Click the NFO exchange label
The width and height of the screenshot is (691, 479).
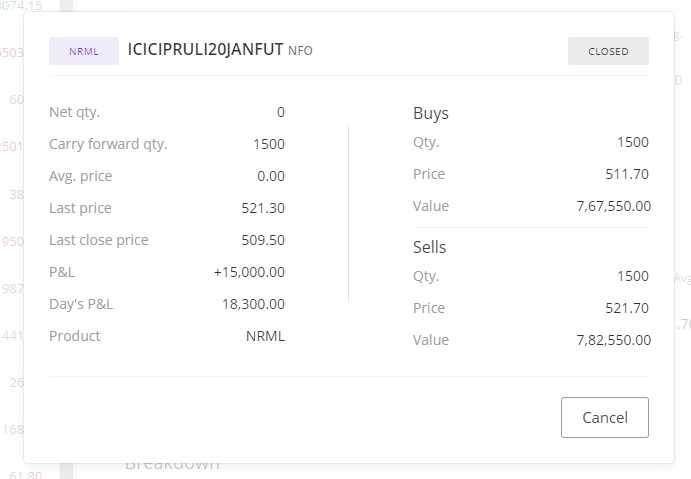[300, 51]
